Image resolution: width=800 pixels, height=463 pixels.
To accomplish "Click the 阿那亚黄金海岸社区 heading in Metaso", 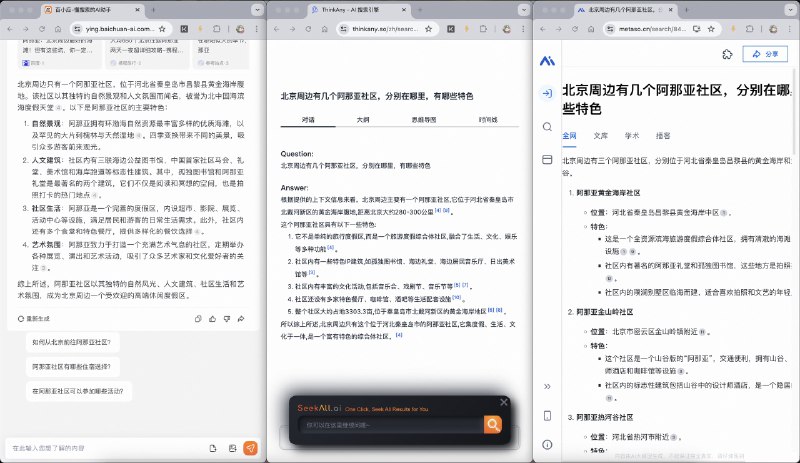I will [x=608, y=193].
